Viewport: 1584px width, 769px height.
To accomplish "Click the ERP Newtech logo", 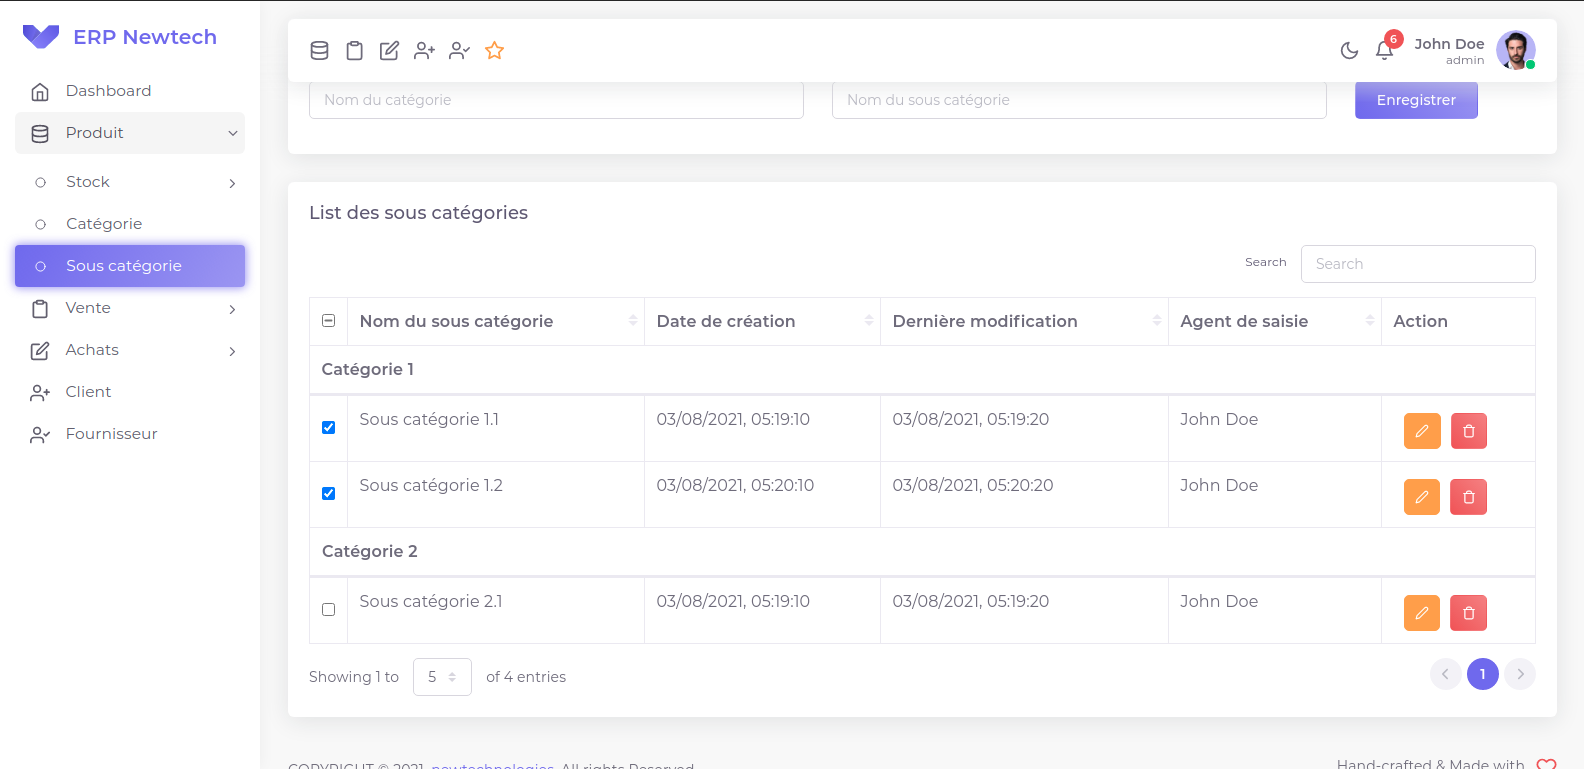I will tap(120, 37).
